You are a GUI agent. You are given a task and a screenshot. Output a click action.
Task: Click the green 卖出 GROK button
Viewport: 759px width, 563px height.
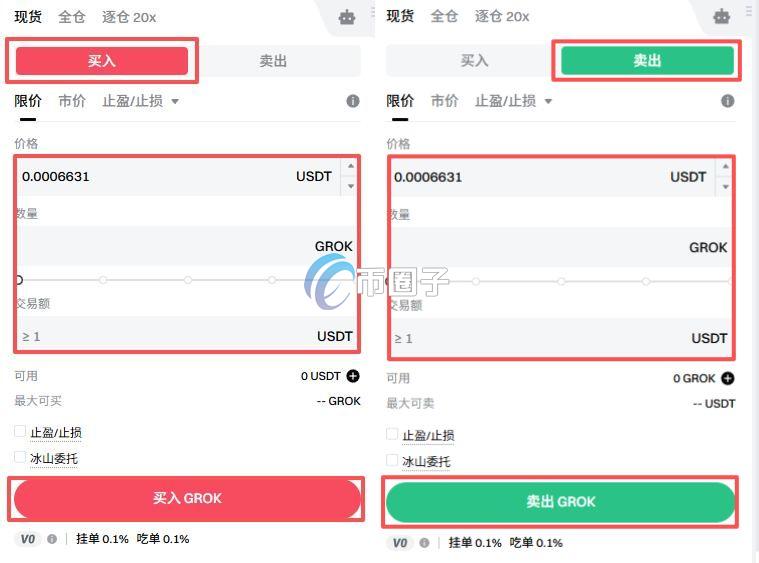tap(561, 502)
